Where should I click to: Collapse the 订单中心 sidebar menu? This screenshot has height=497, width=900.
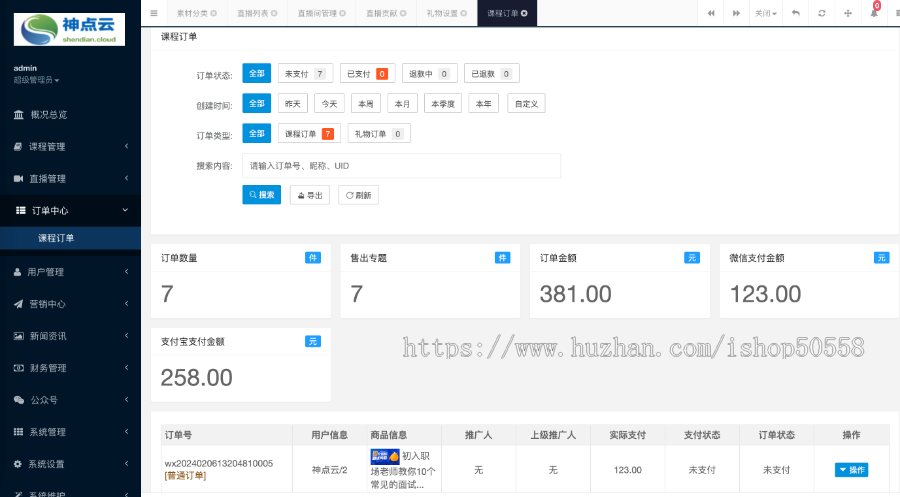click(x=70, y=211)
